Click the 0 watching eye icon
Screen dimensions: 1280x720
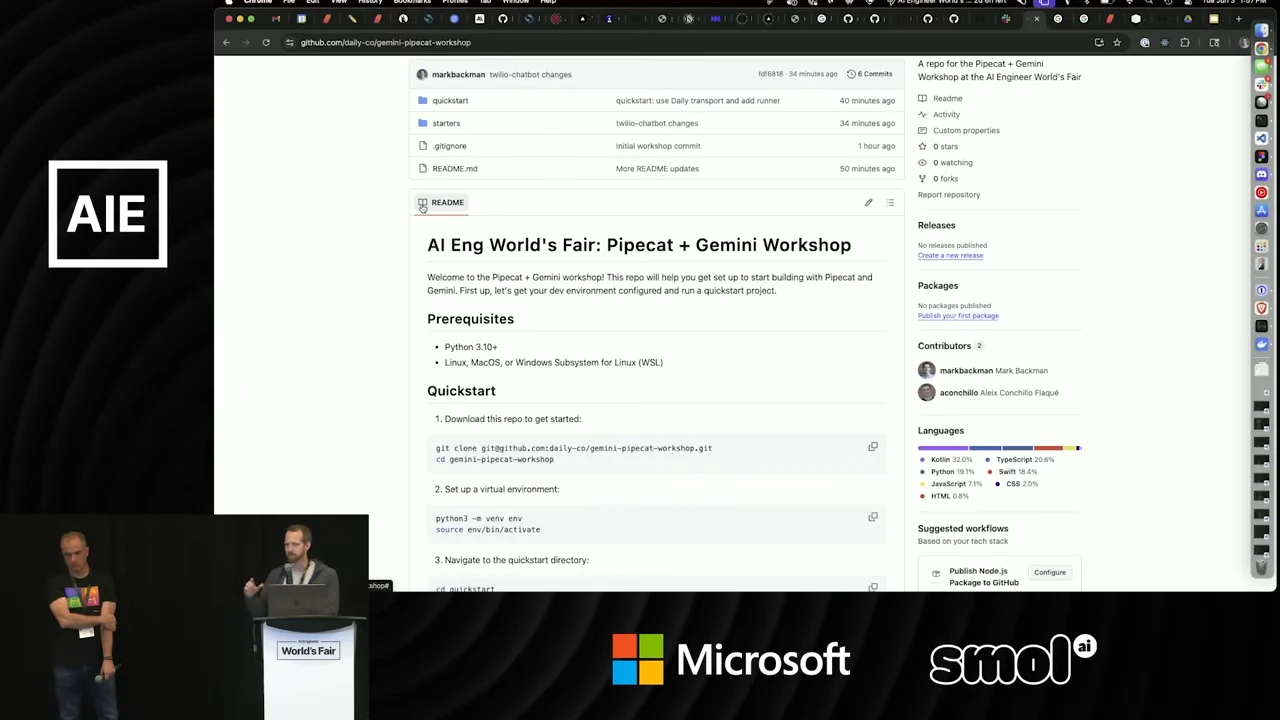923,162
